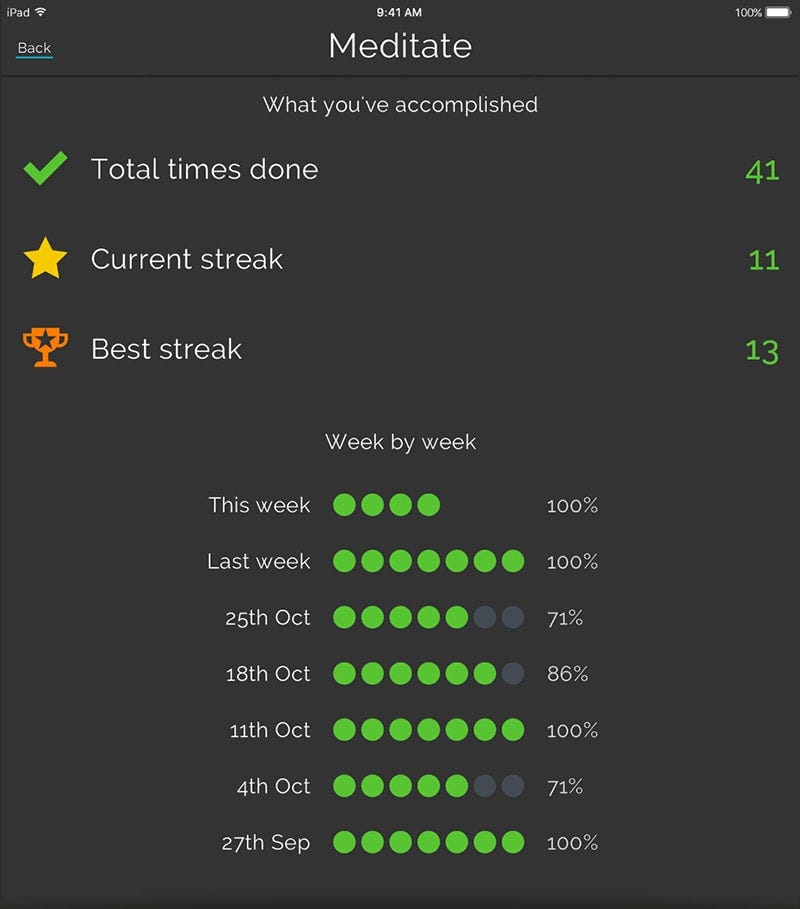Select the Total times done row
The height and width of the screenshot is (909, 800).
[204, 169]
